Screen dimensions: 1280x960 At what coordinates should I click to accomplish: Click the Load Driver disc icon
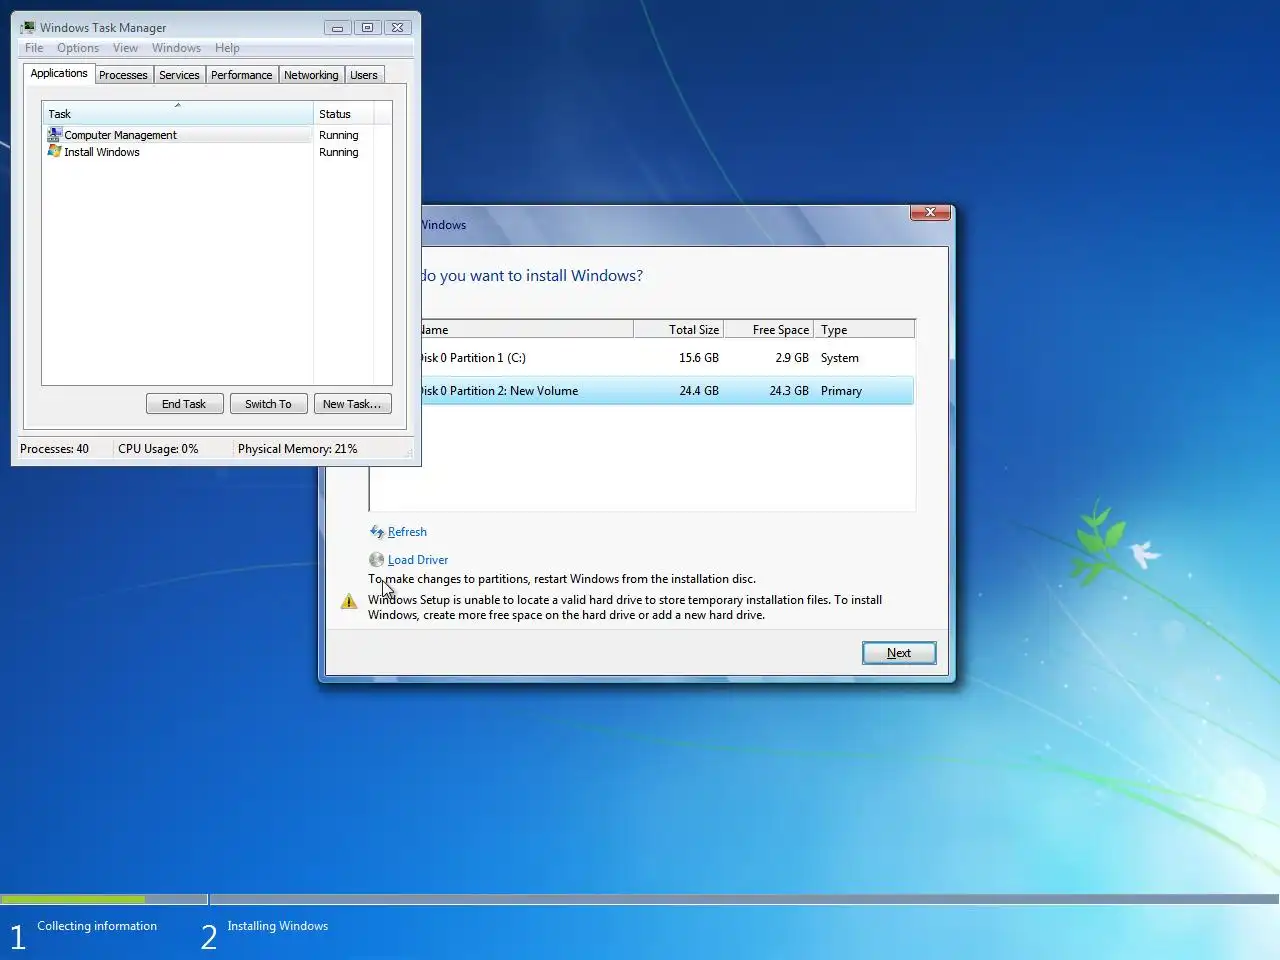(x=377, y=560)
